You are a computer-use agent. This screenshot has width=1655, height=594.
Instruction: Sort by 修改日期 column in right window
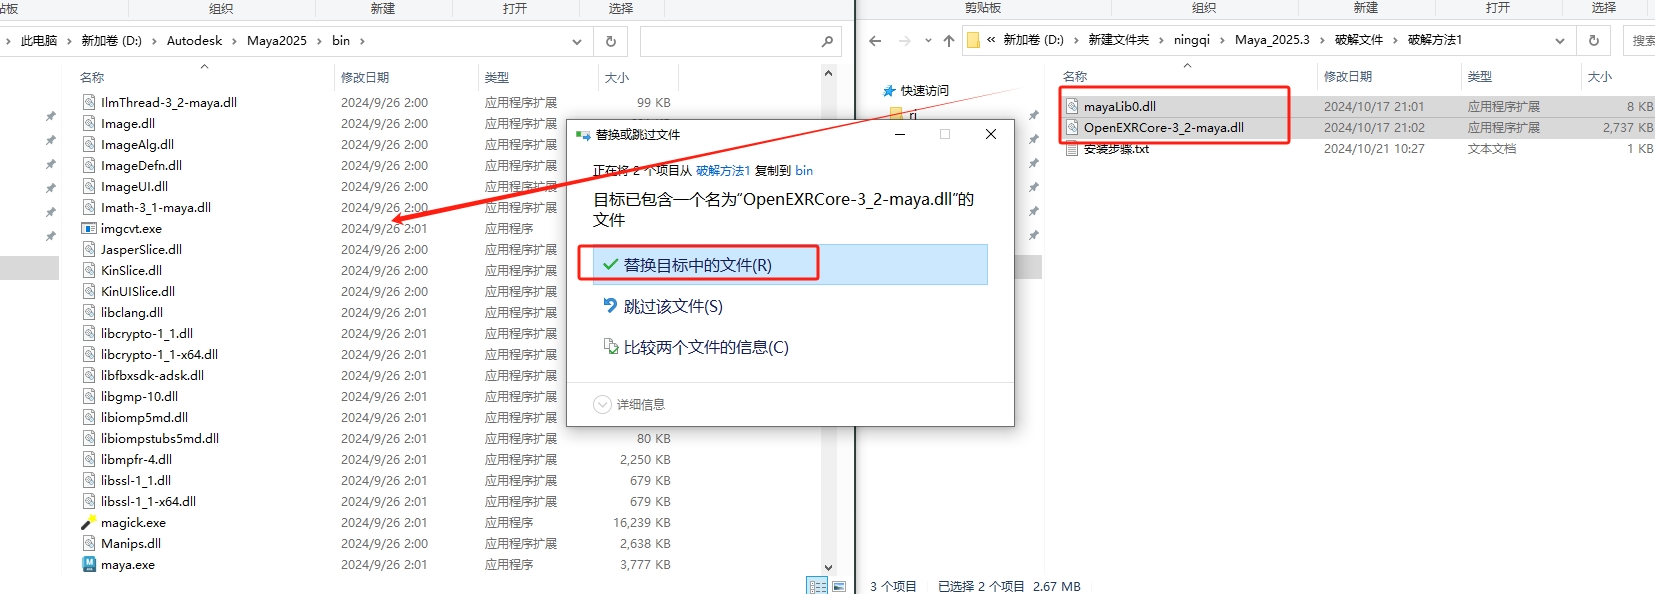pos(1348,76)
